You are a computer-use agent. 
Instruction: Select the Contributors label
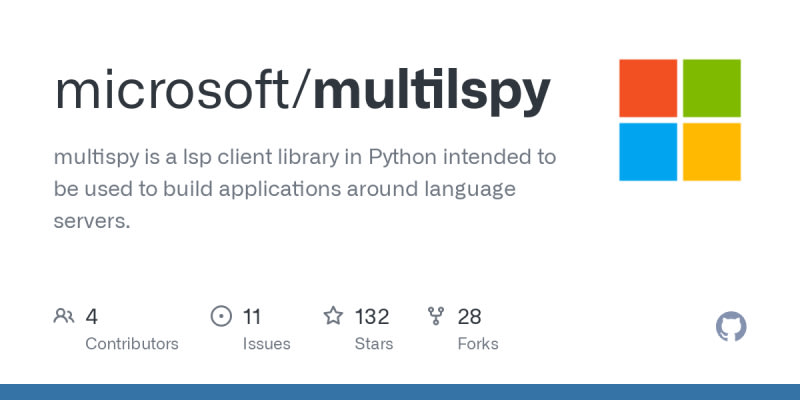tap(132, 344)
